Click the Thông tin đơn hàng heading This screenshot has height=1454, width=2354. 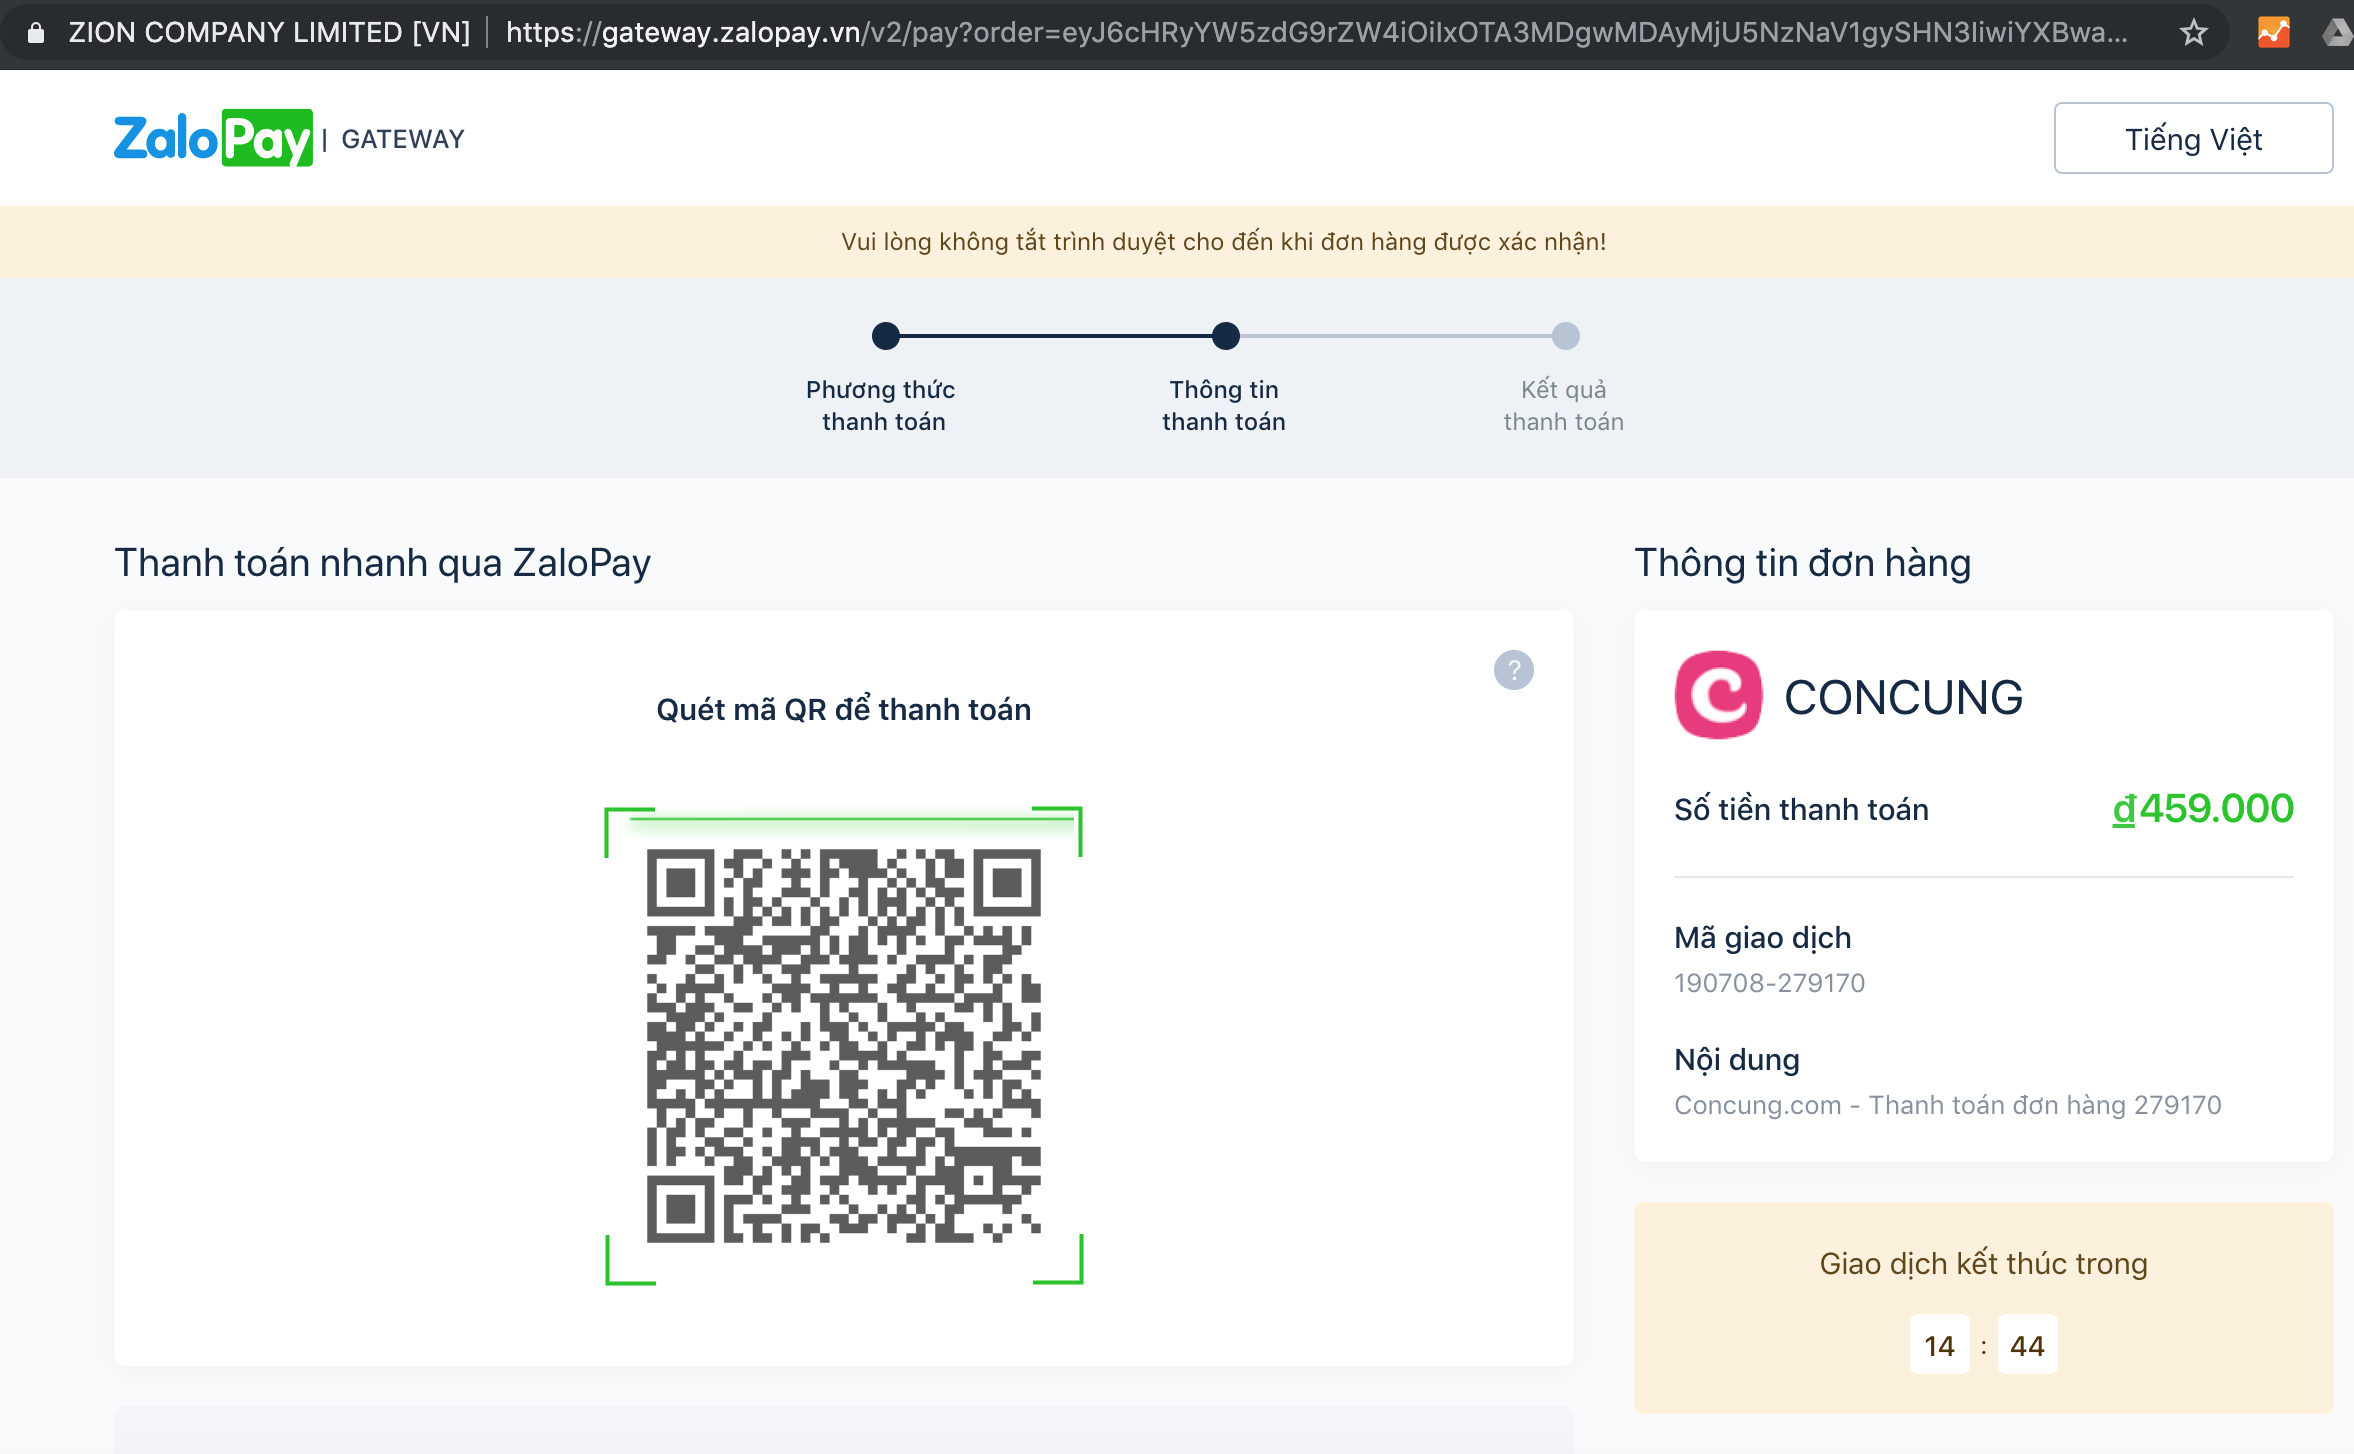(1802, 563)
